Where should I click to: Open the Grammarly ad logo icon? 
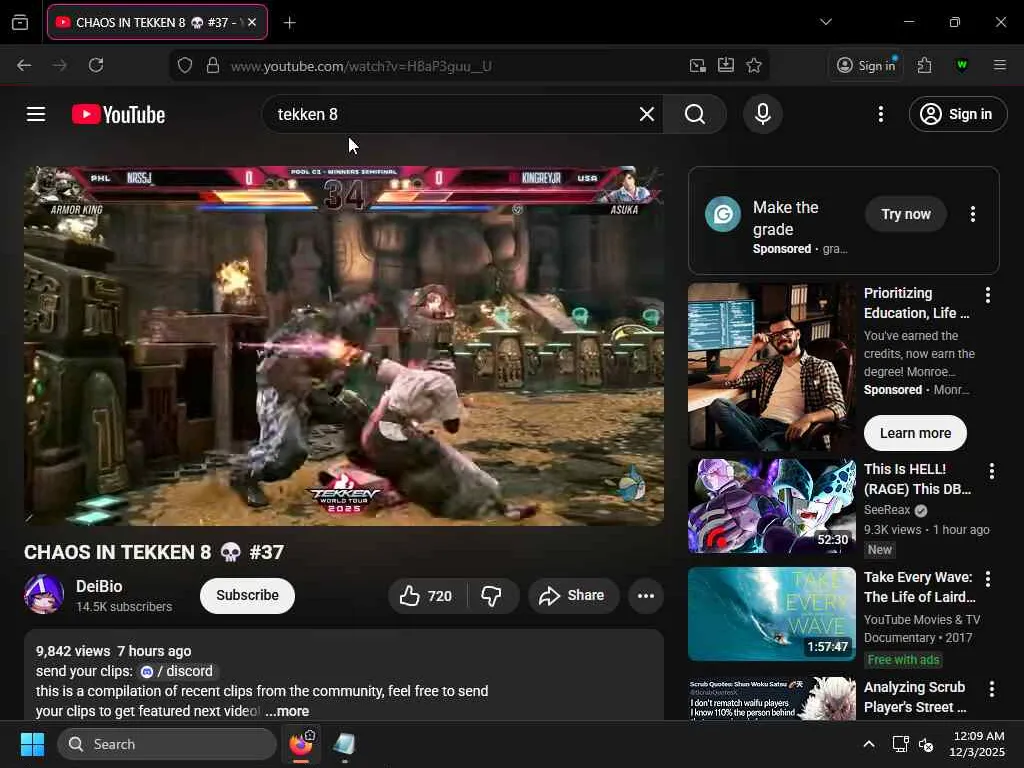[x=723, y=214]
